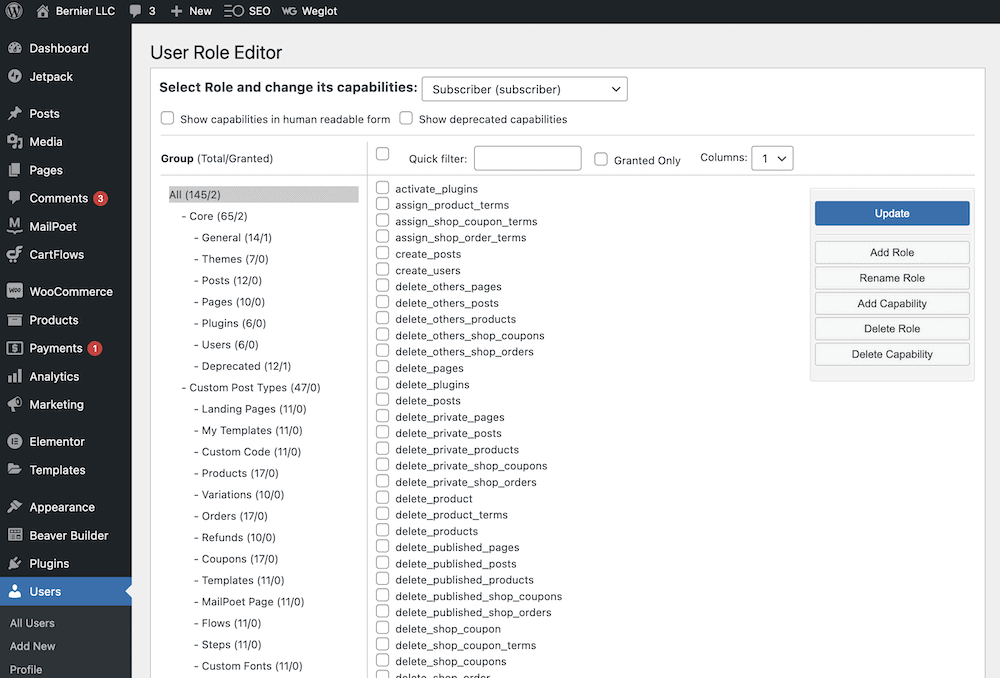Select the Themes (7/0) group
The height and width of the screenshot is (678, 1000).
tap(235, 259)
